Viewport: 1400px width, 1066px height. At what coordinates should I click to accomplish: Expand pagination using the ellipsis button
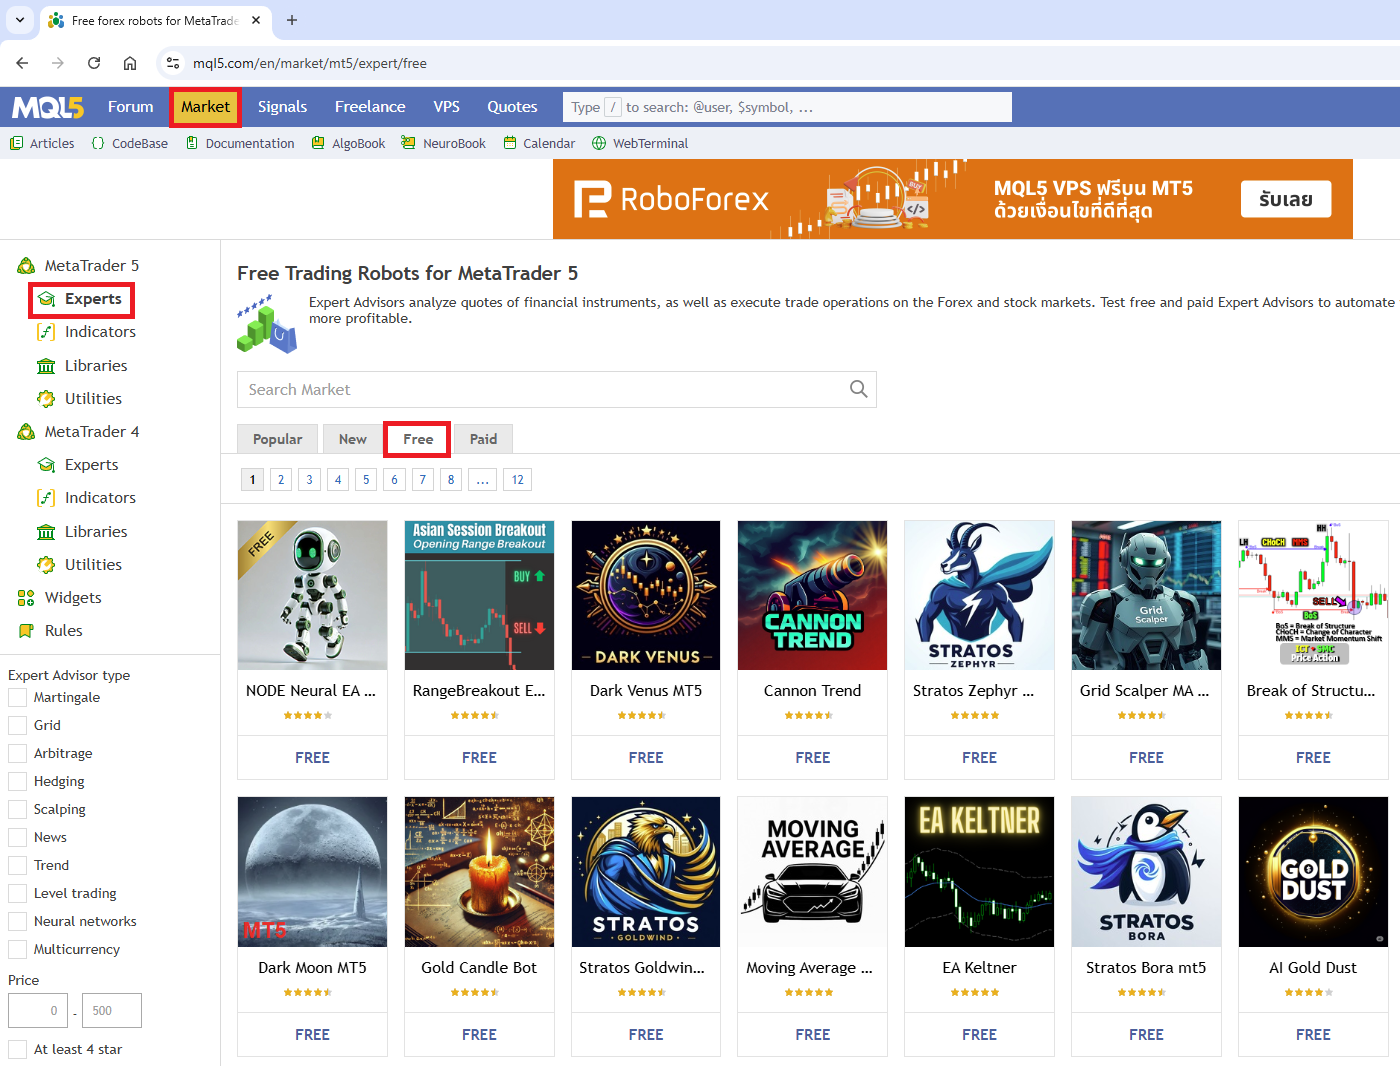482,480
